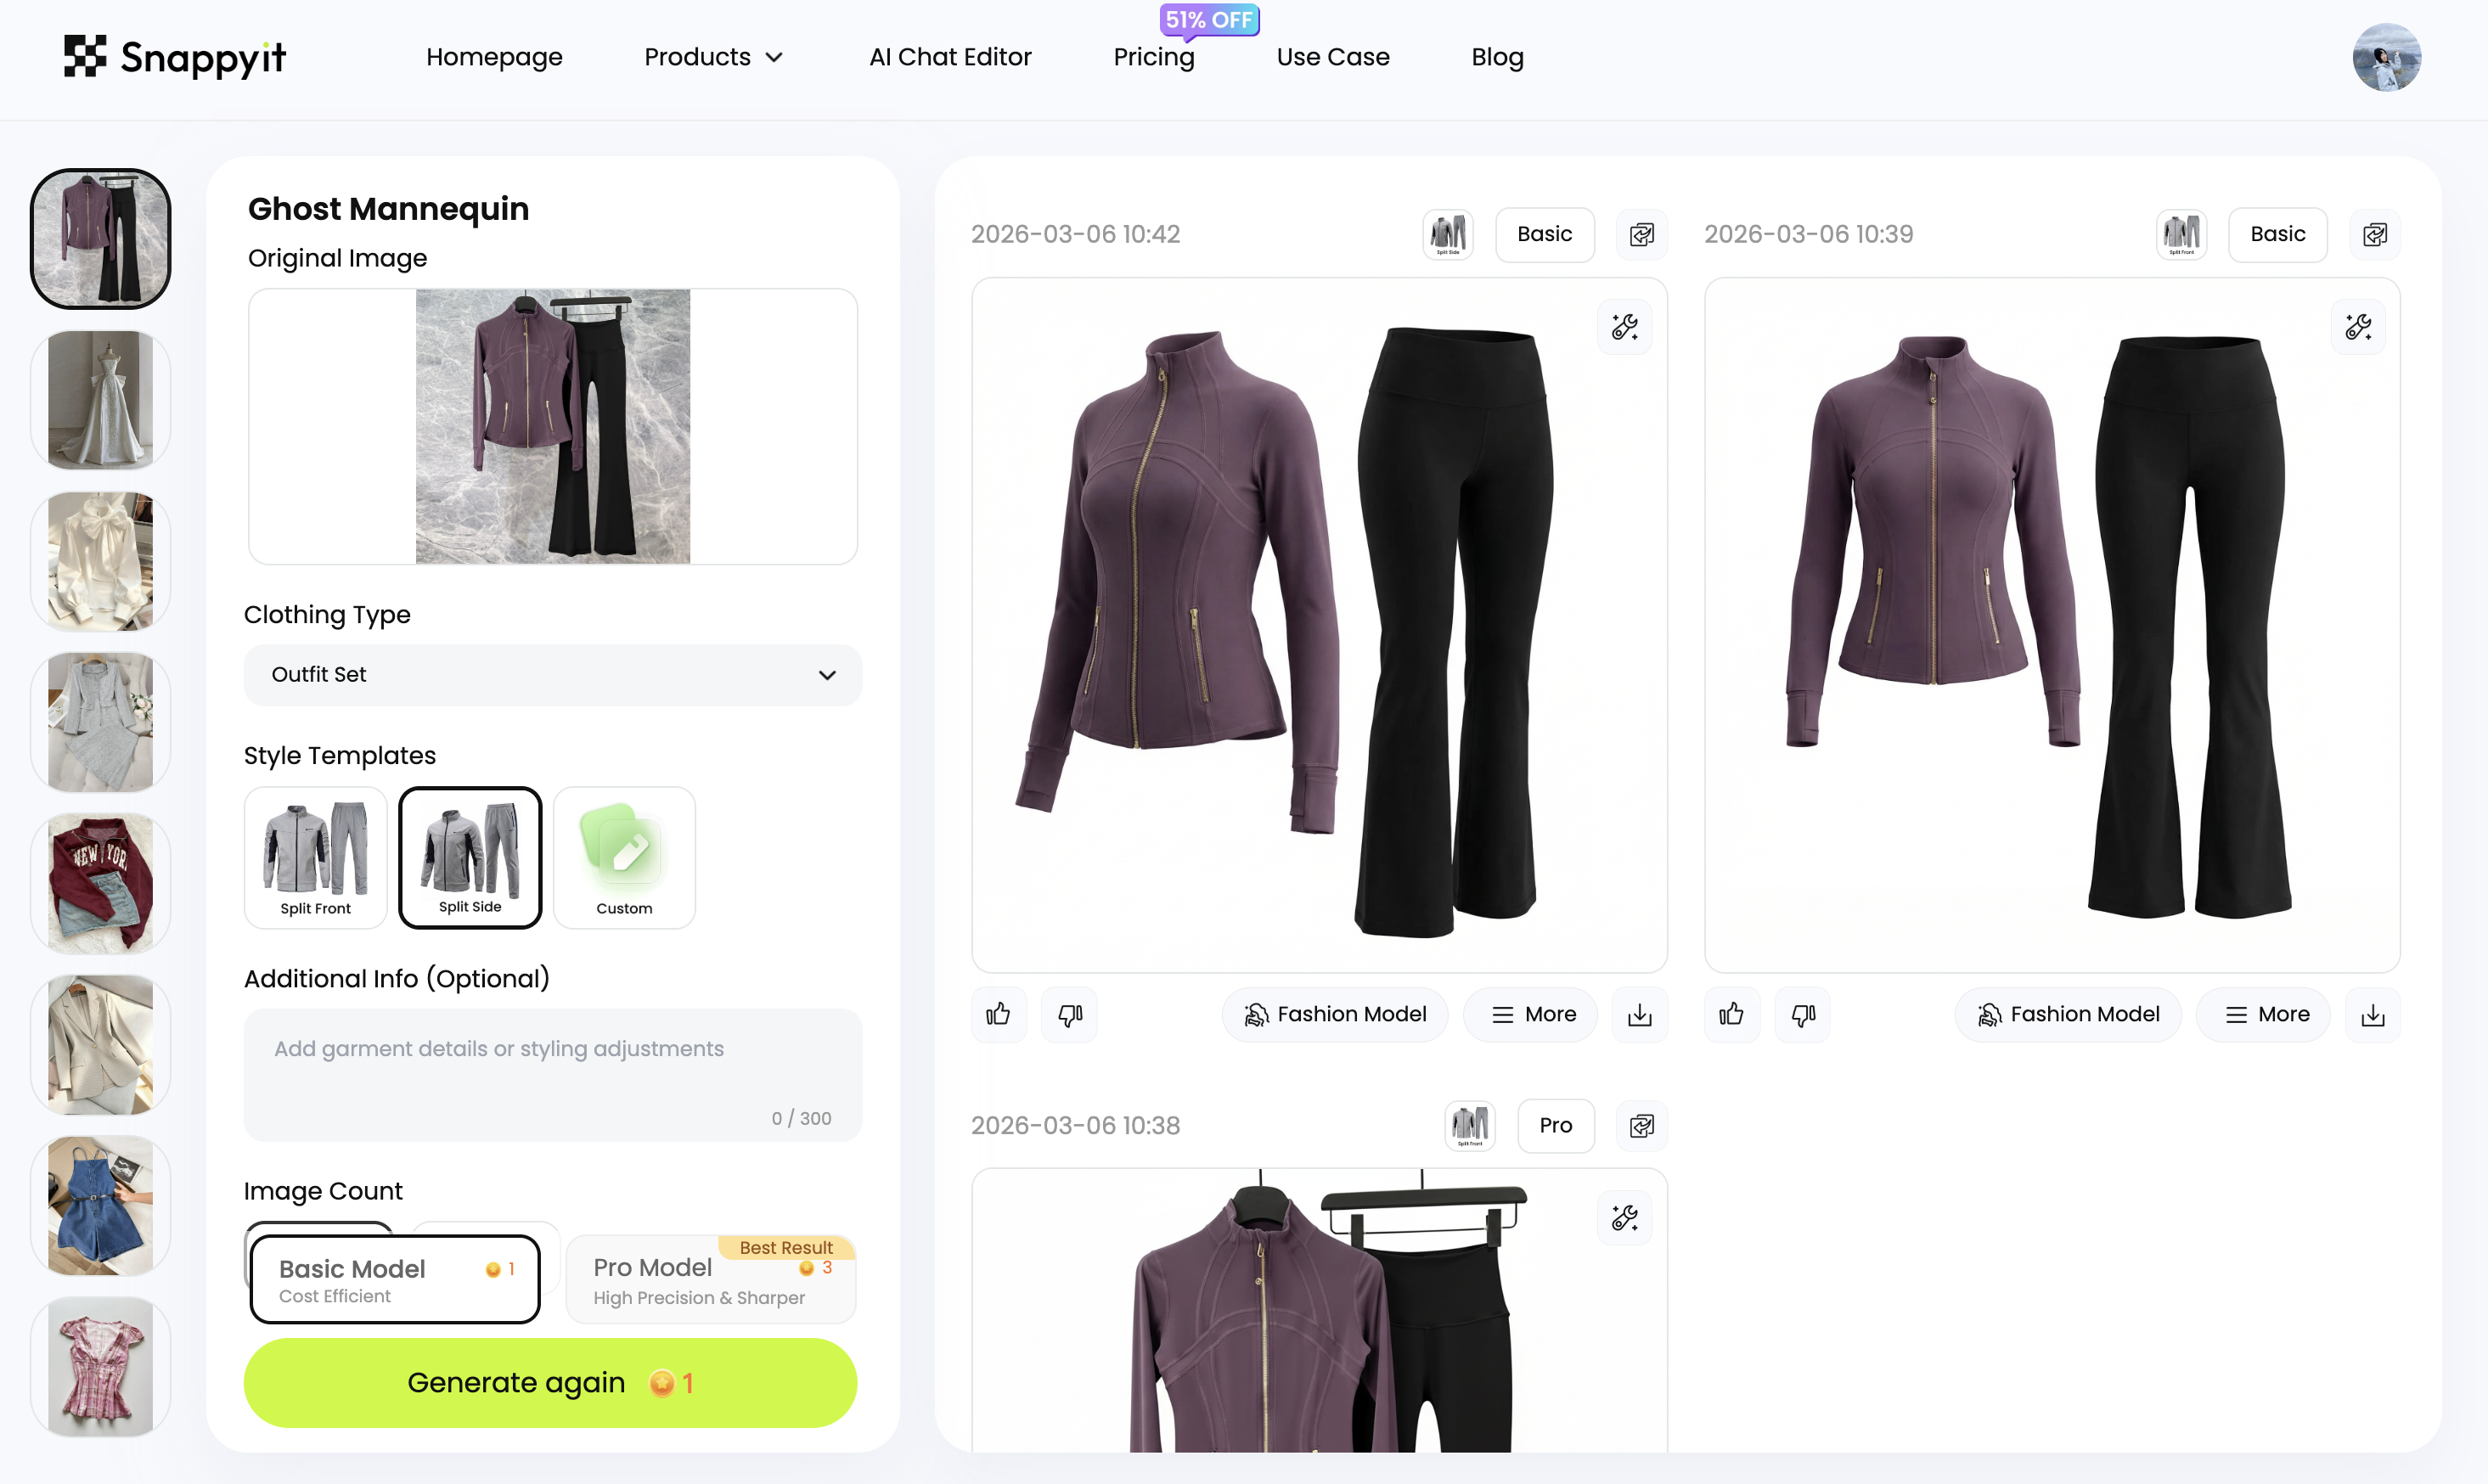Open More options for 10:39 result
Screen dimensions: 2488x1484
point(2264,1015)
